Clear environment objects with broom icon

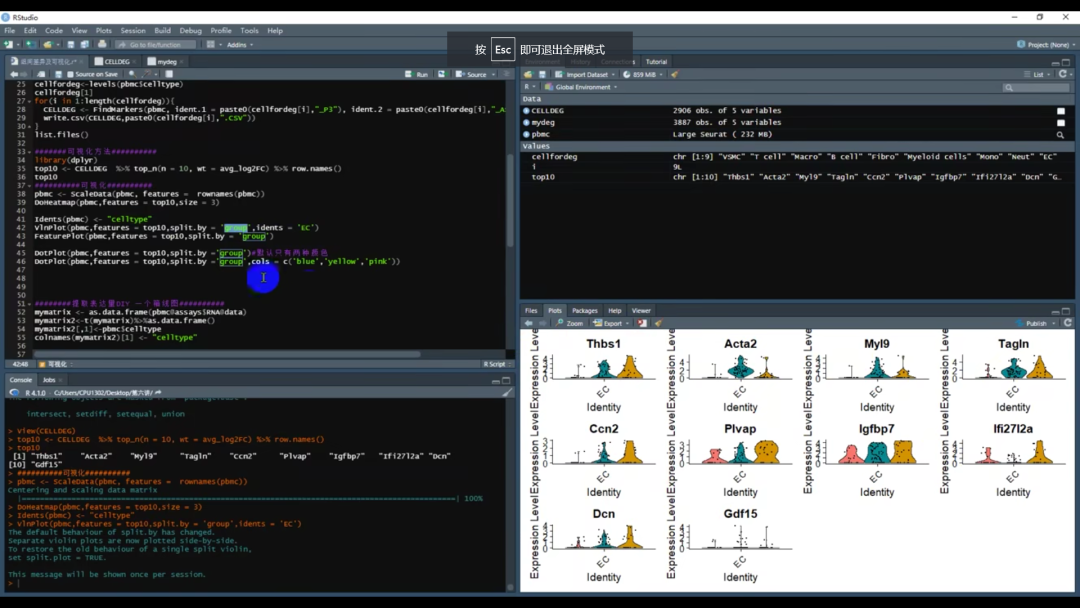pos(674,74)
